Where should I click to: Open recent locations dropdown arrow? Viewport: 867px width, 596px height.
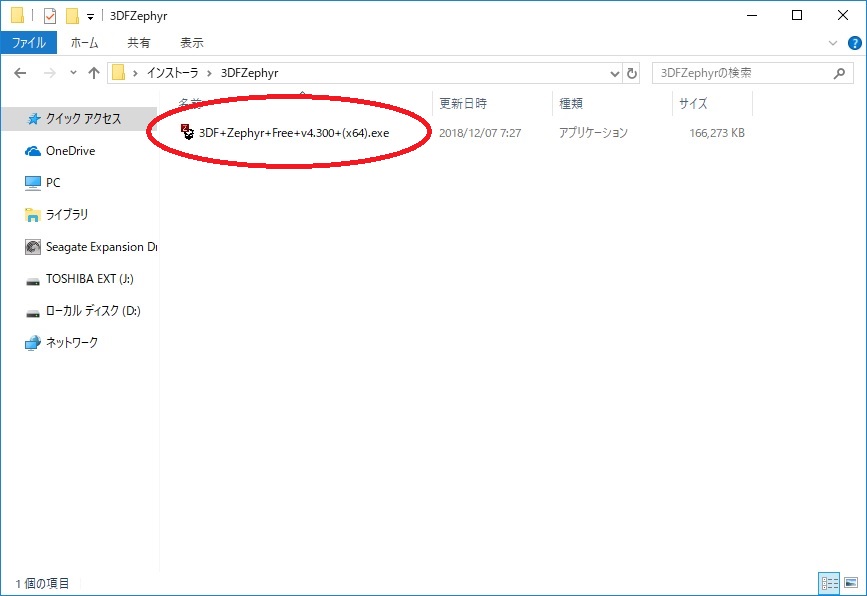pyautogui.click(x=74, y=73)
